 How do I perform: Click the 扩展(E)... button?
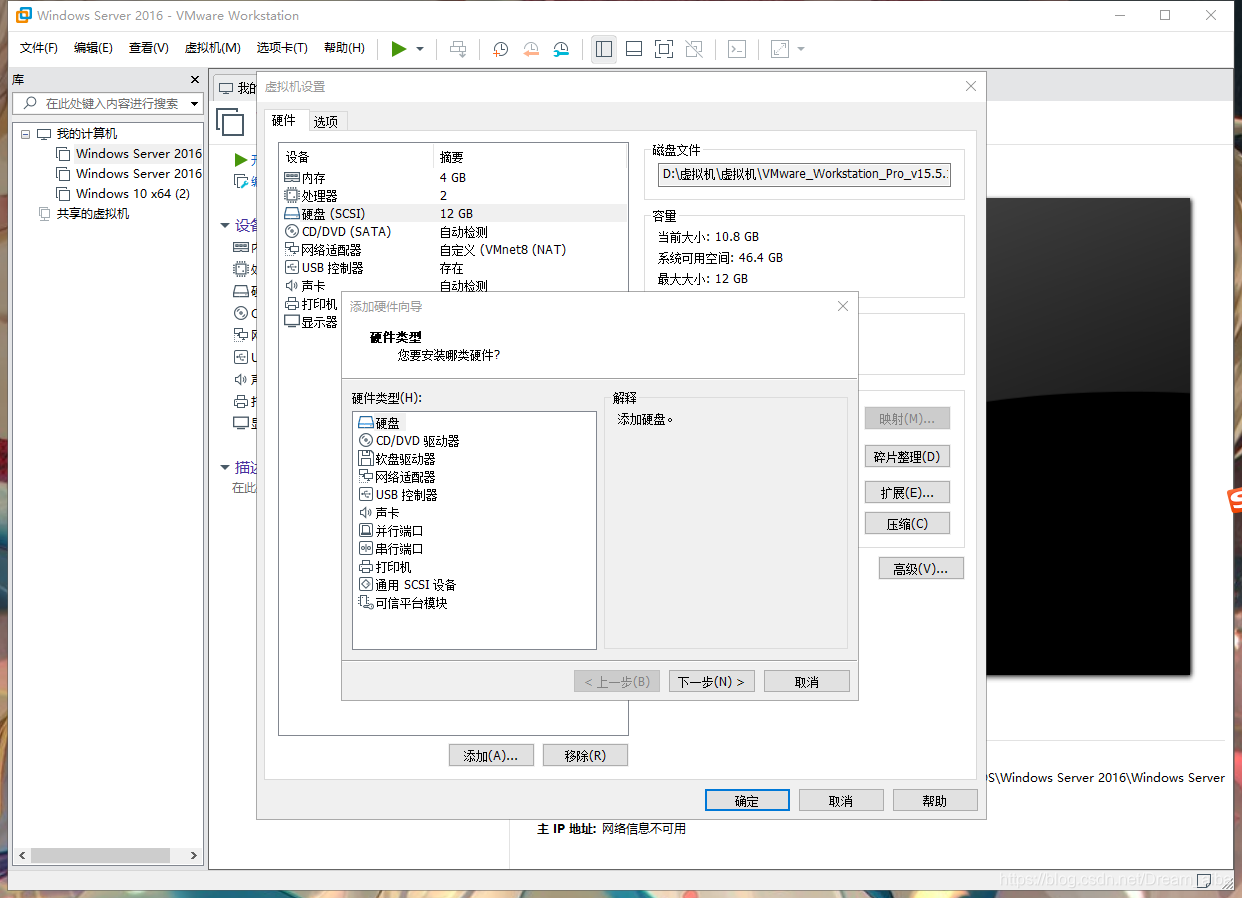tap(907, 493)
